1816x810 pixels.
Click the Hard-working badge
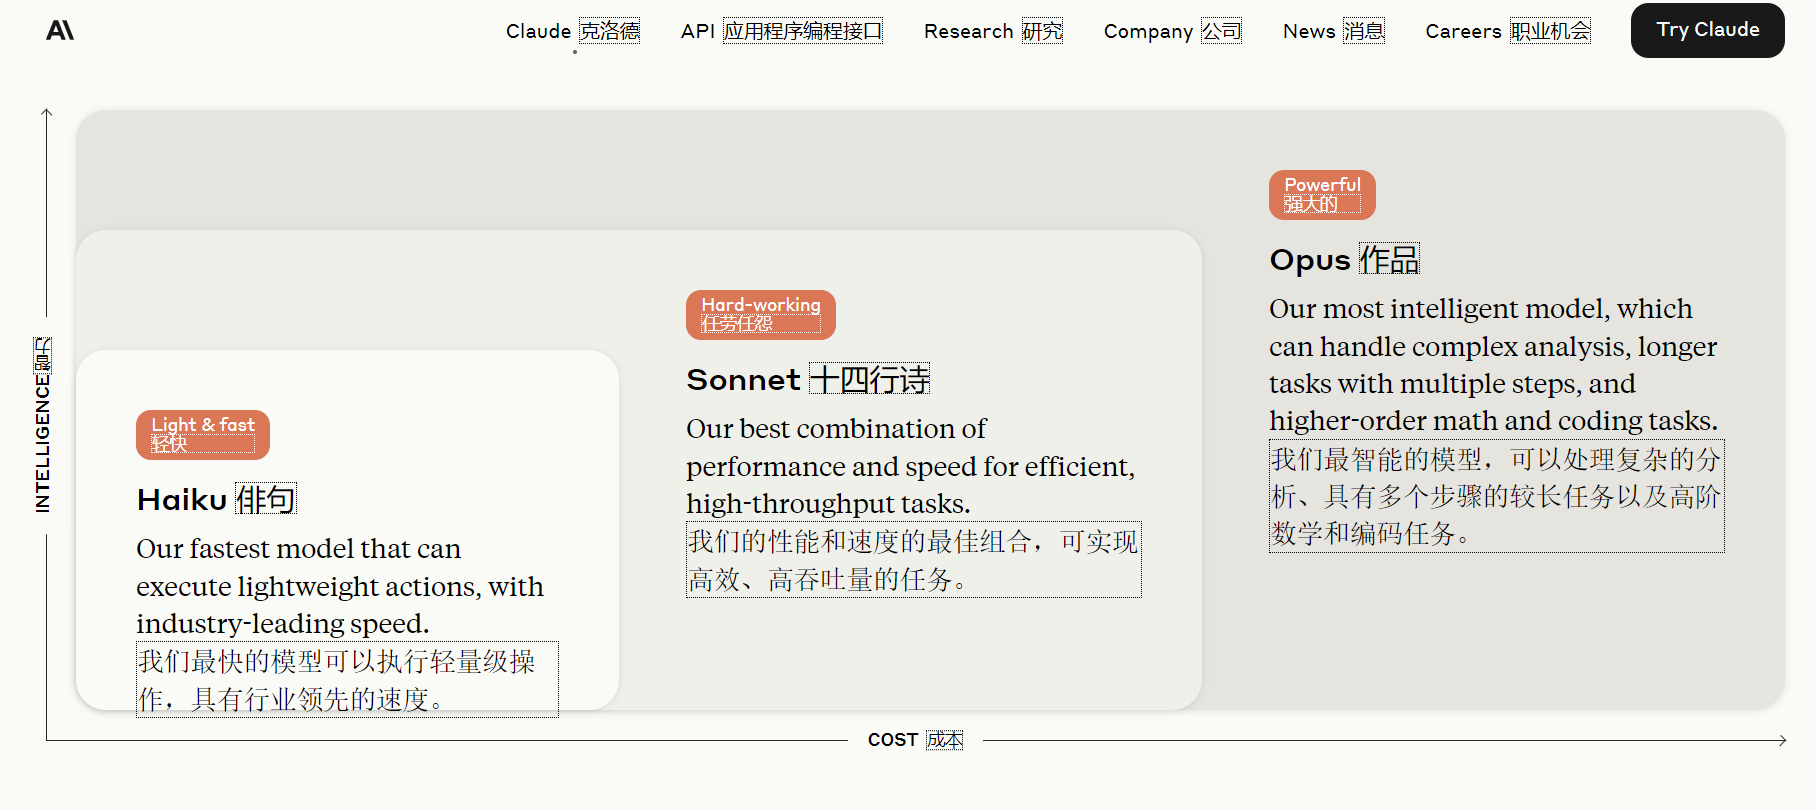tap(761, 315)
